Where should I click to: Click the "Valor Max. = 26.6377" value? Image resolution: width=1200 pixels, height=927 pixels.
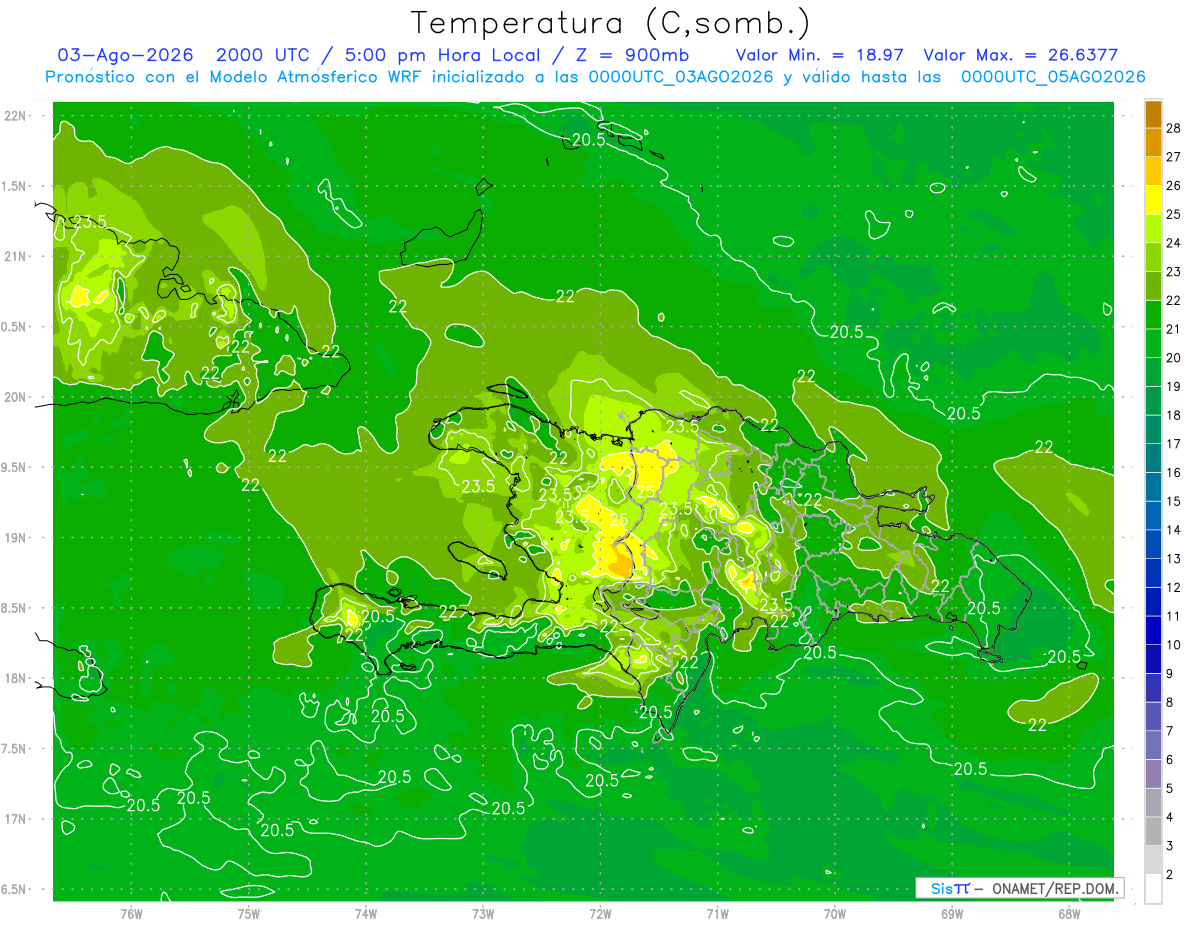(x=1020, y=55)
